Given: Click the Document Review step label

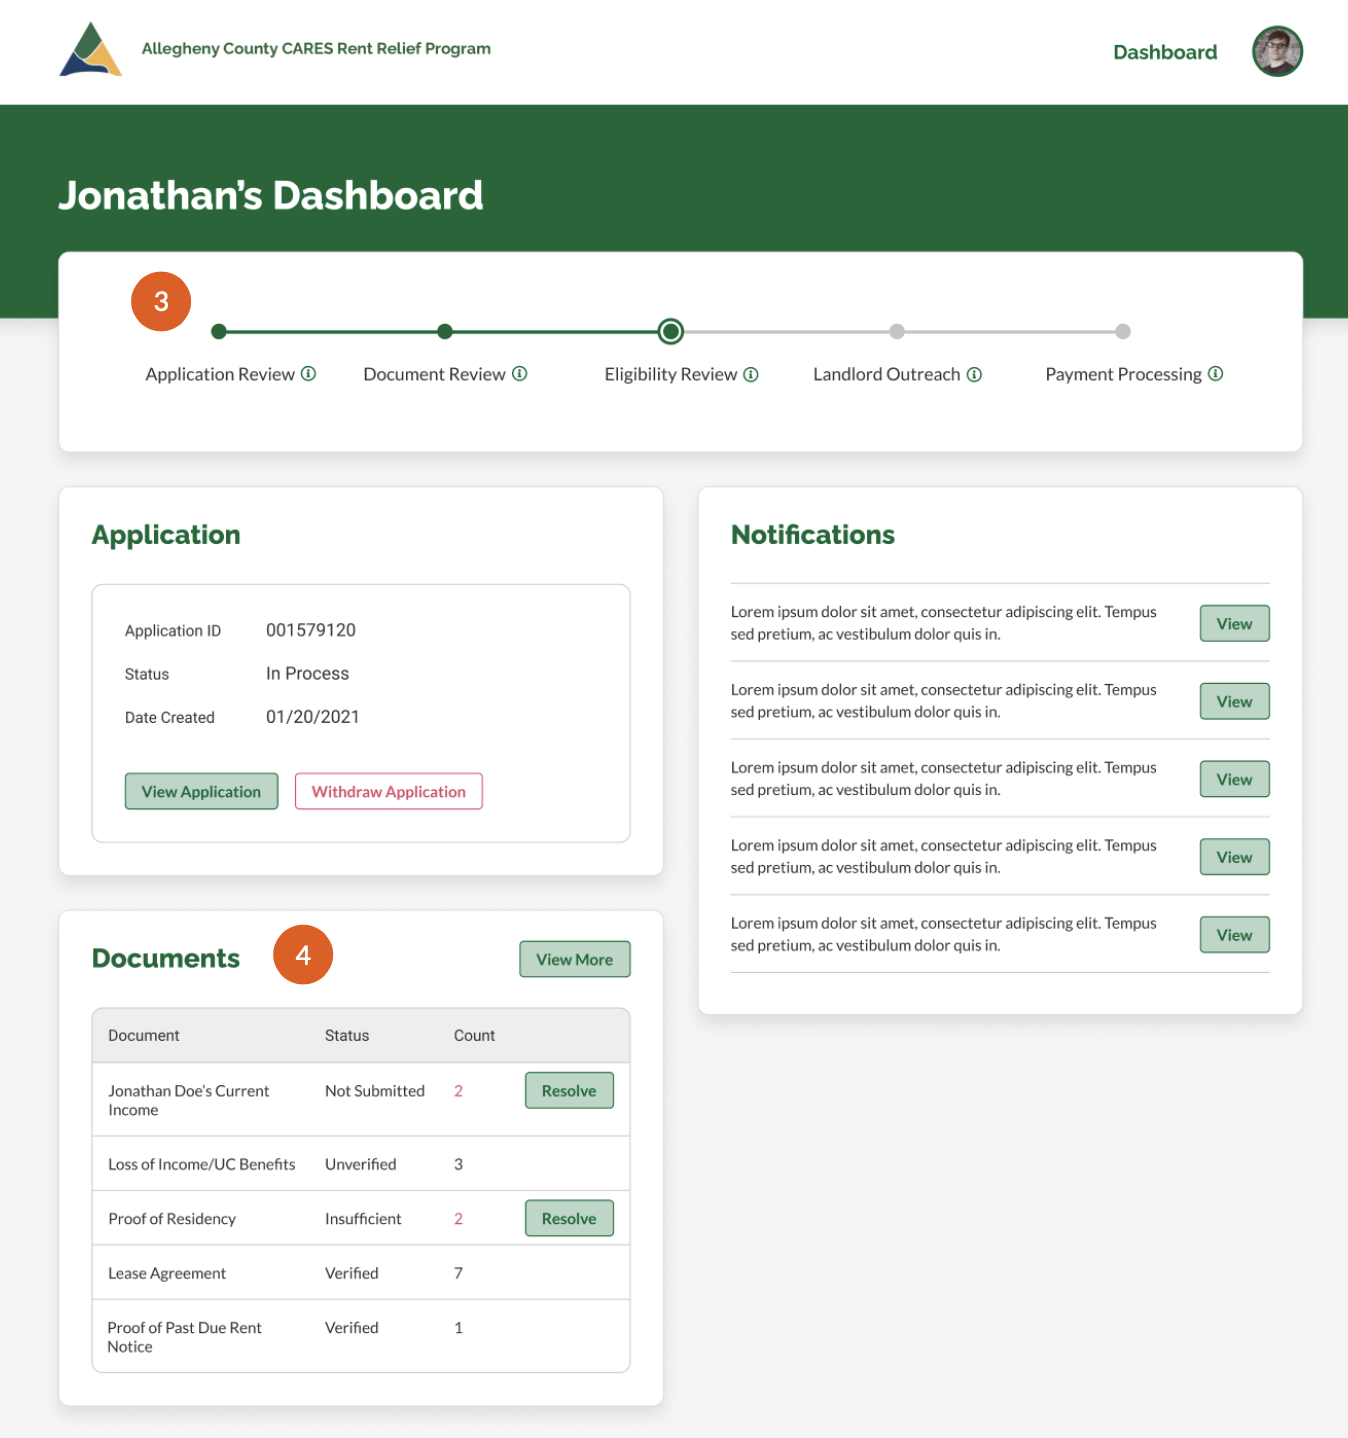Looking at the screenshot, I should [434, 374].
